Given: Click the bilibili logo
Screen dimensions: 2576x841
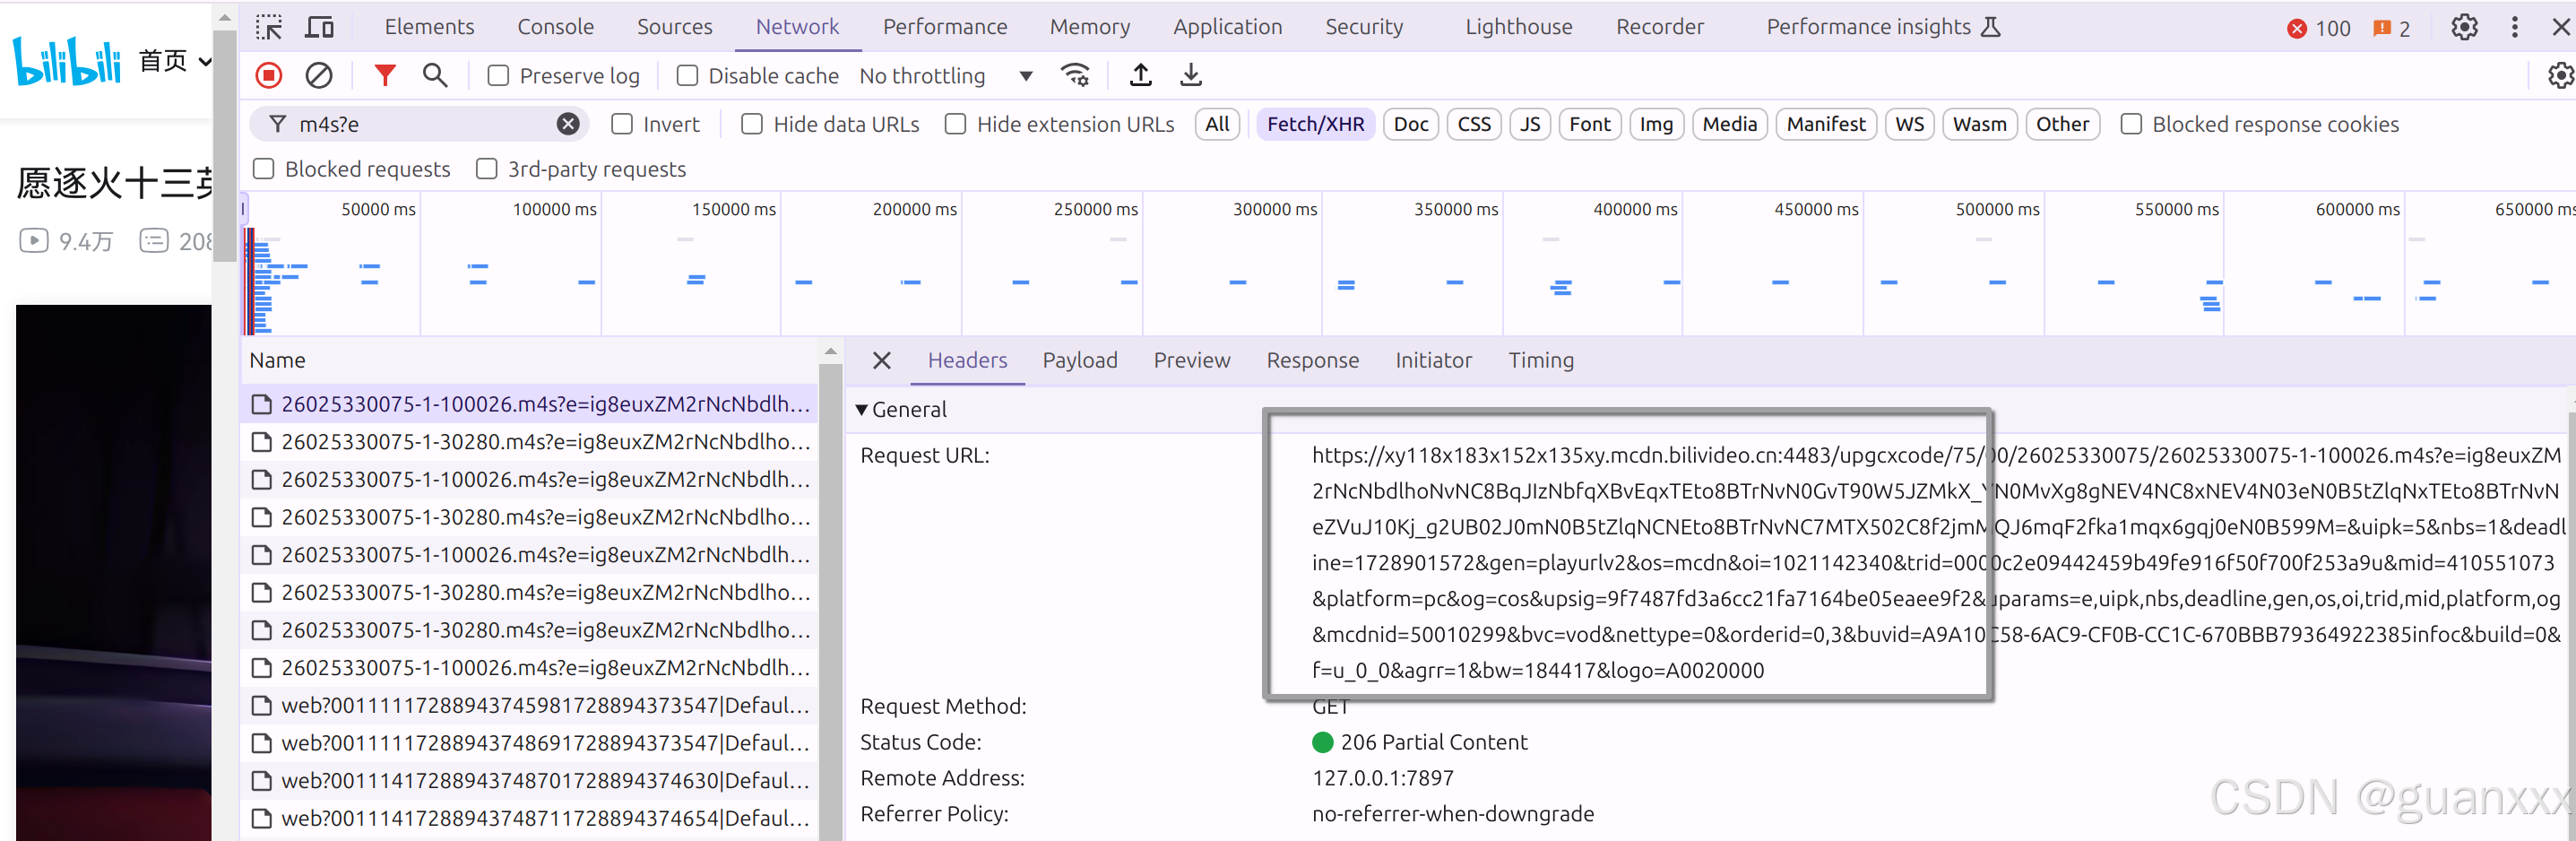Looking at the screenshot, I should tap(66, 60).
